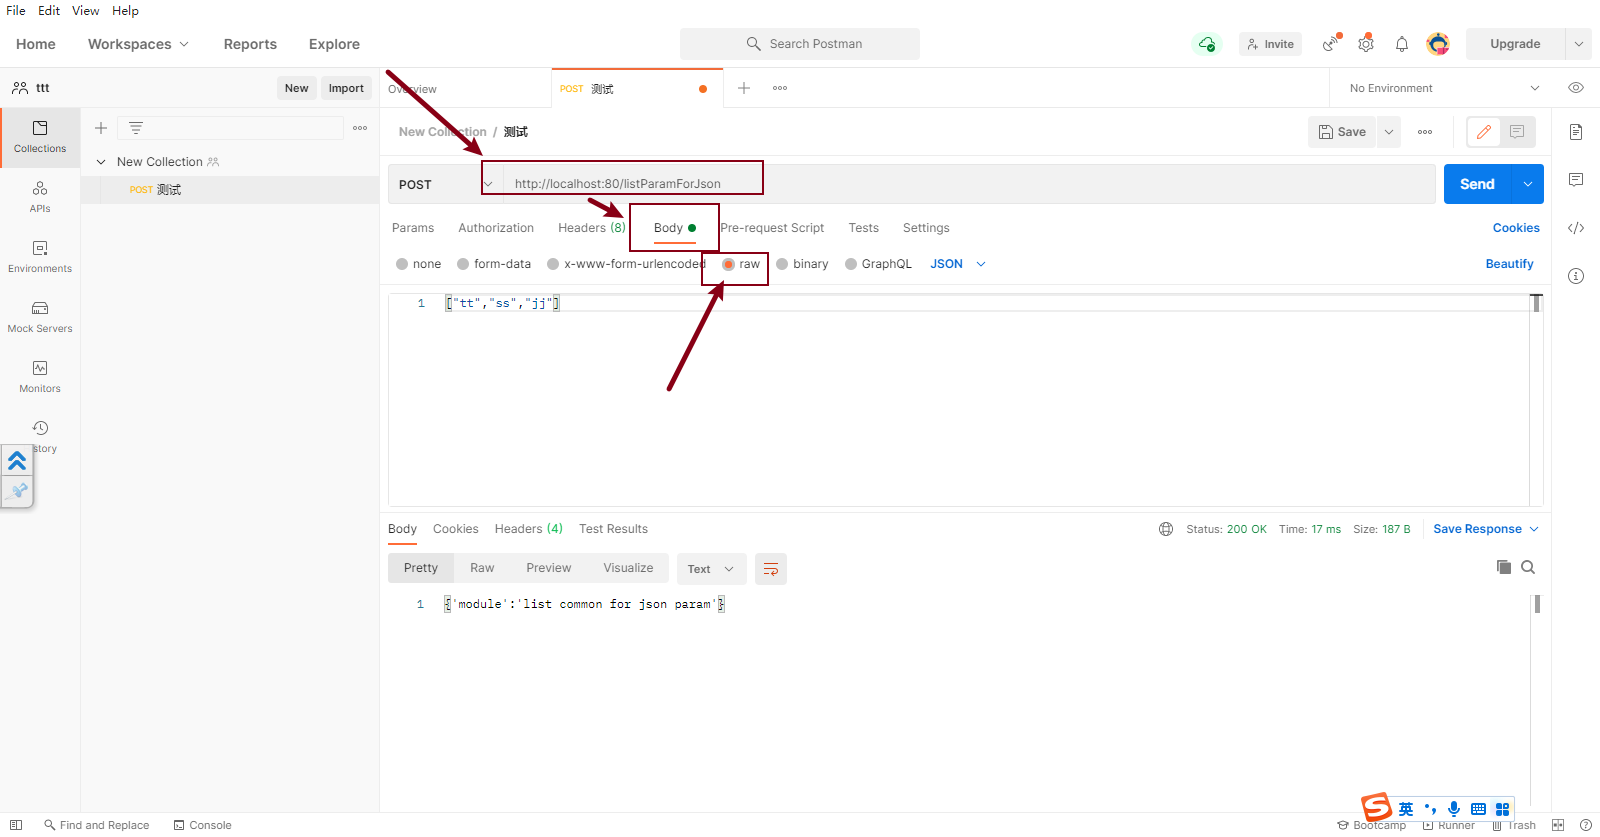Open the response Text format dropdown

(711, 569)
